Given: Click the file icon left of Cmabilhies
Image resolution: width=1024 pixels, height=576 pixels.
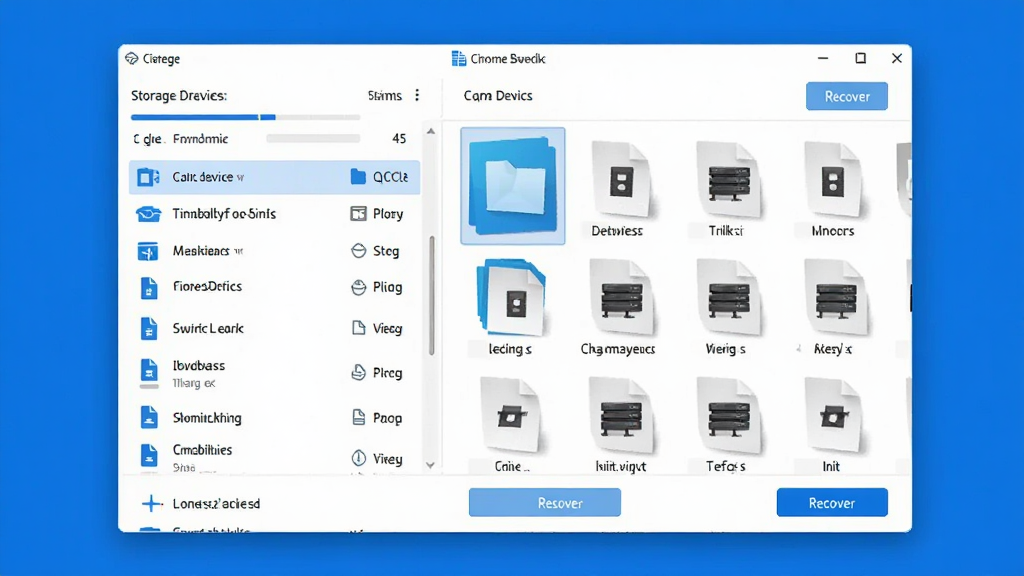Looking at the screenshot, I should coord(149,455).
